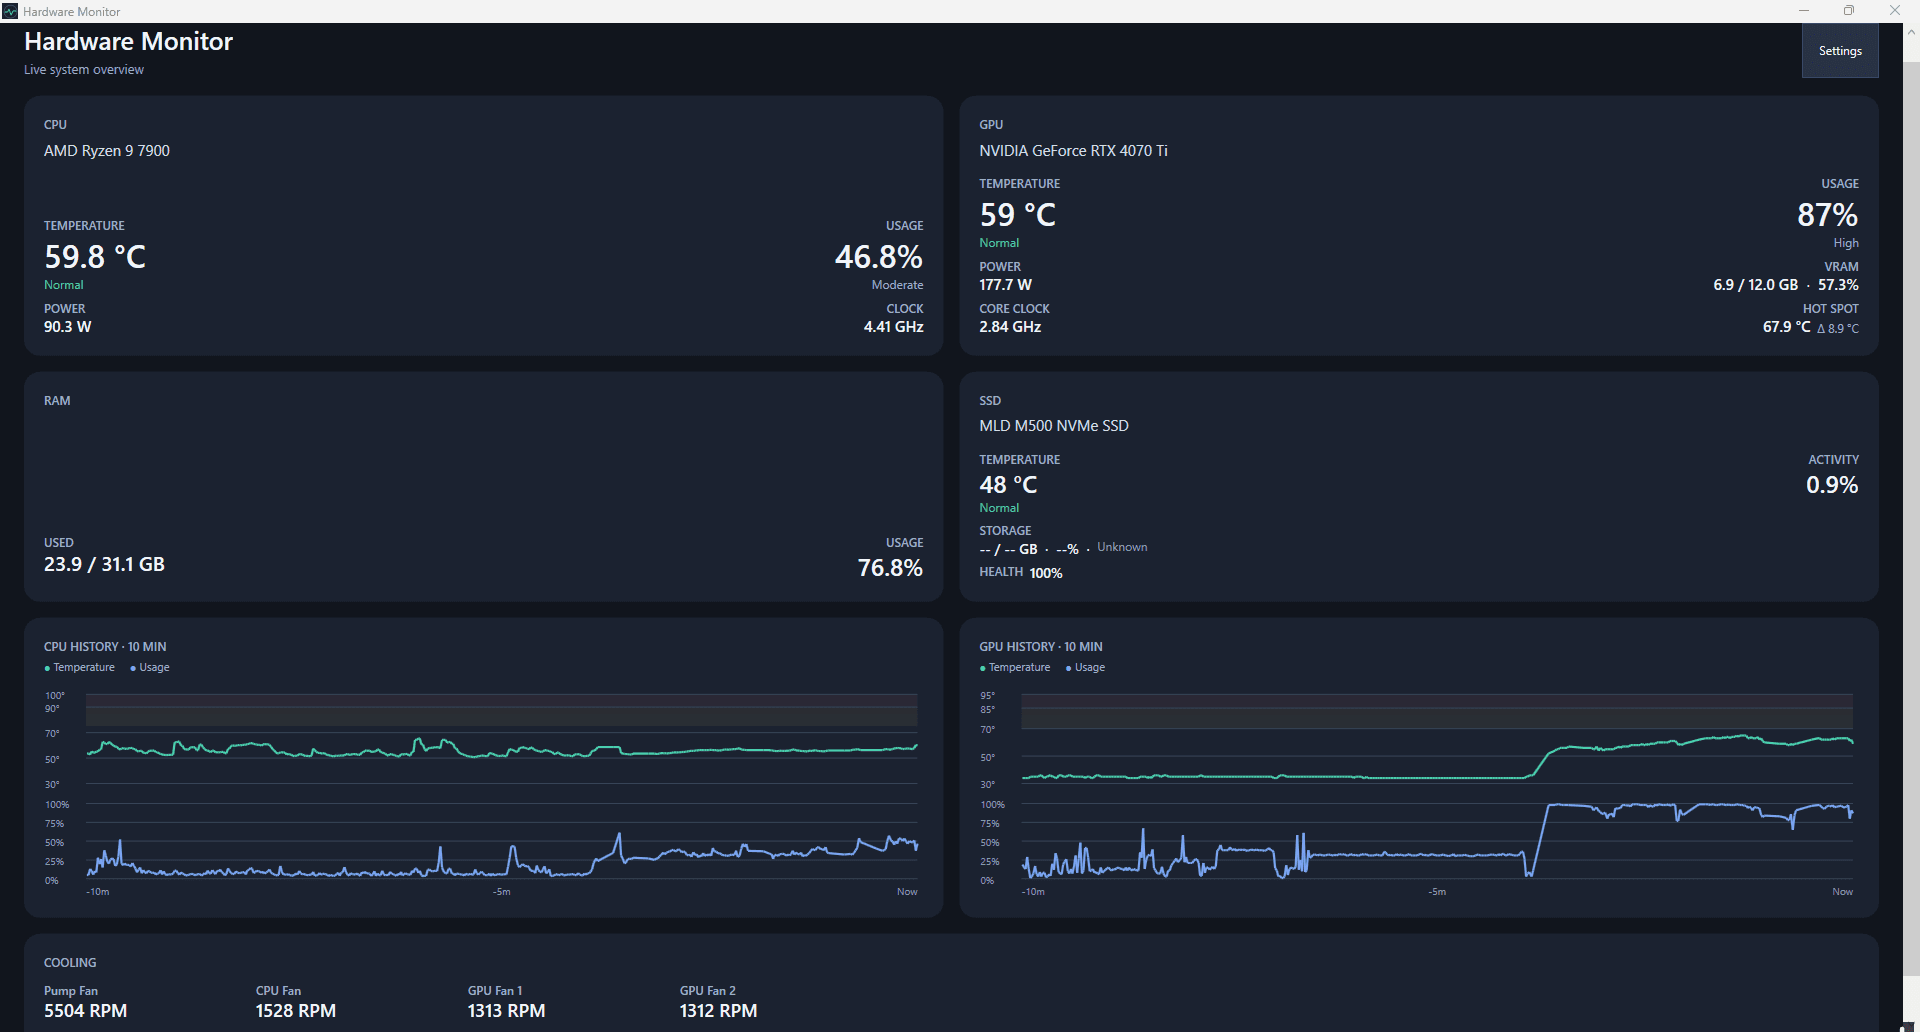Image resolution: width=1920 pixels, height=1032 pixels.
Task: Click the GPU usage value 87%
Action: click(1827, 215)
